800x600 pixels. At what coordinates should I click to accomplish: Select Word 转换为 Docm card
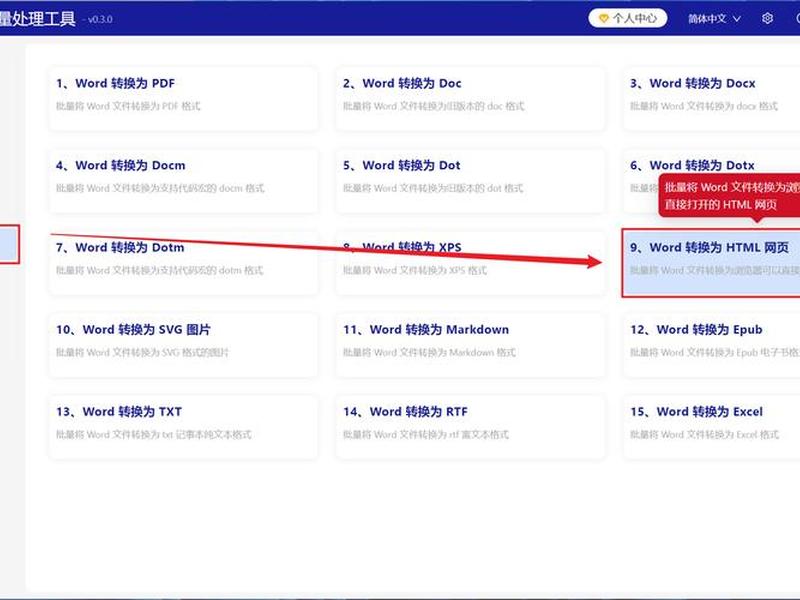[184, 181]
